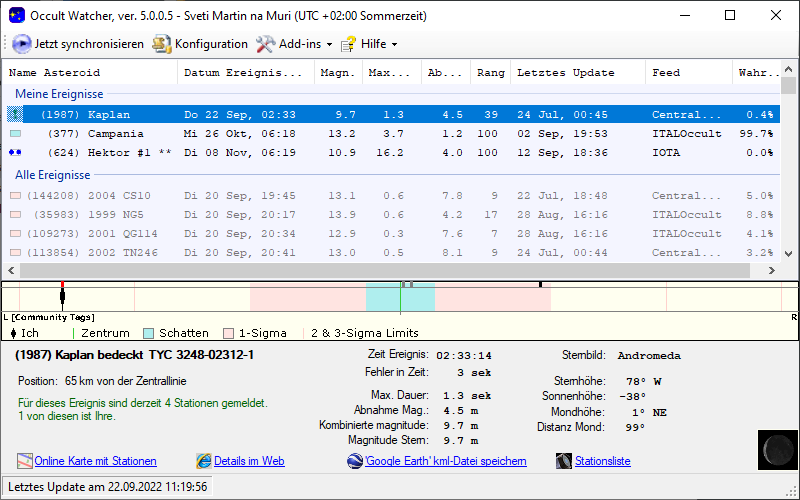The width and height of the screenshot is (800, 500).
Task: Sort by Datum Ereignis column header
Action: pos(242,73)
